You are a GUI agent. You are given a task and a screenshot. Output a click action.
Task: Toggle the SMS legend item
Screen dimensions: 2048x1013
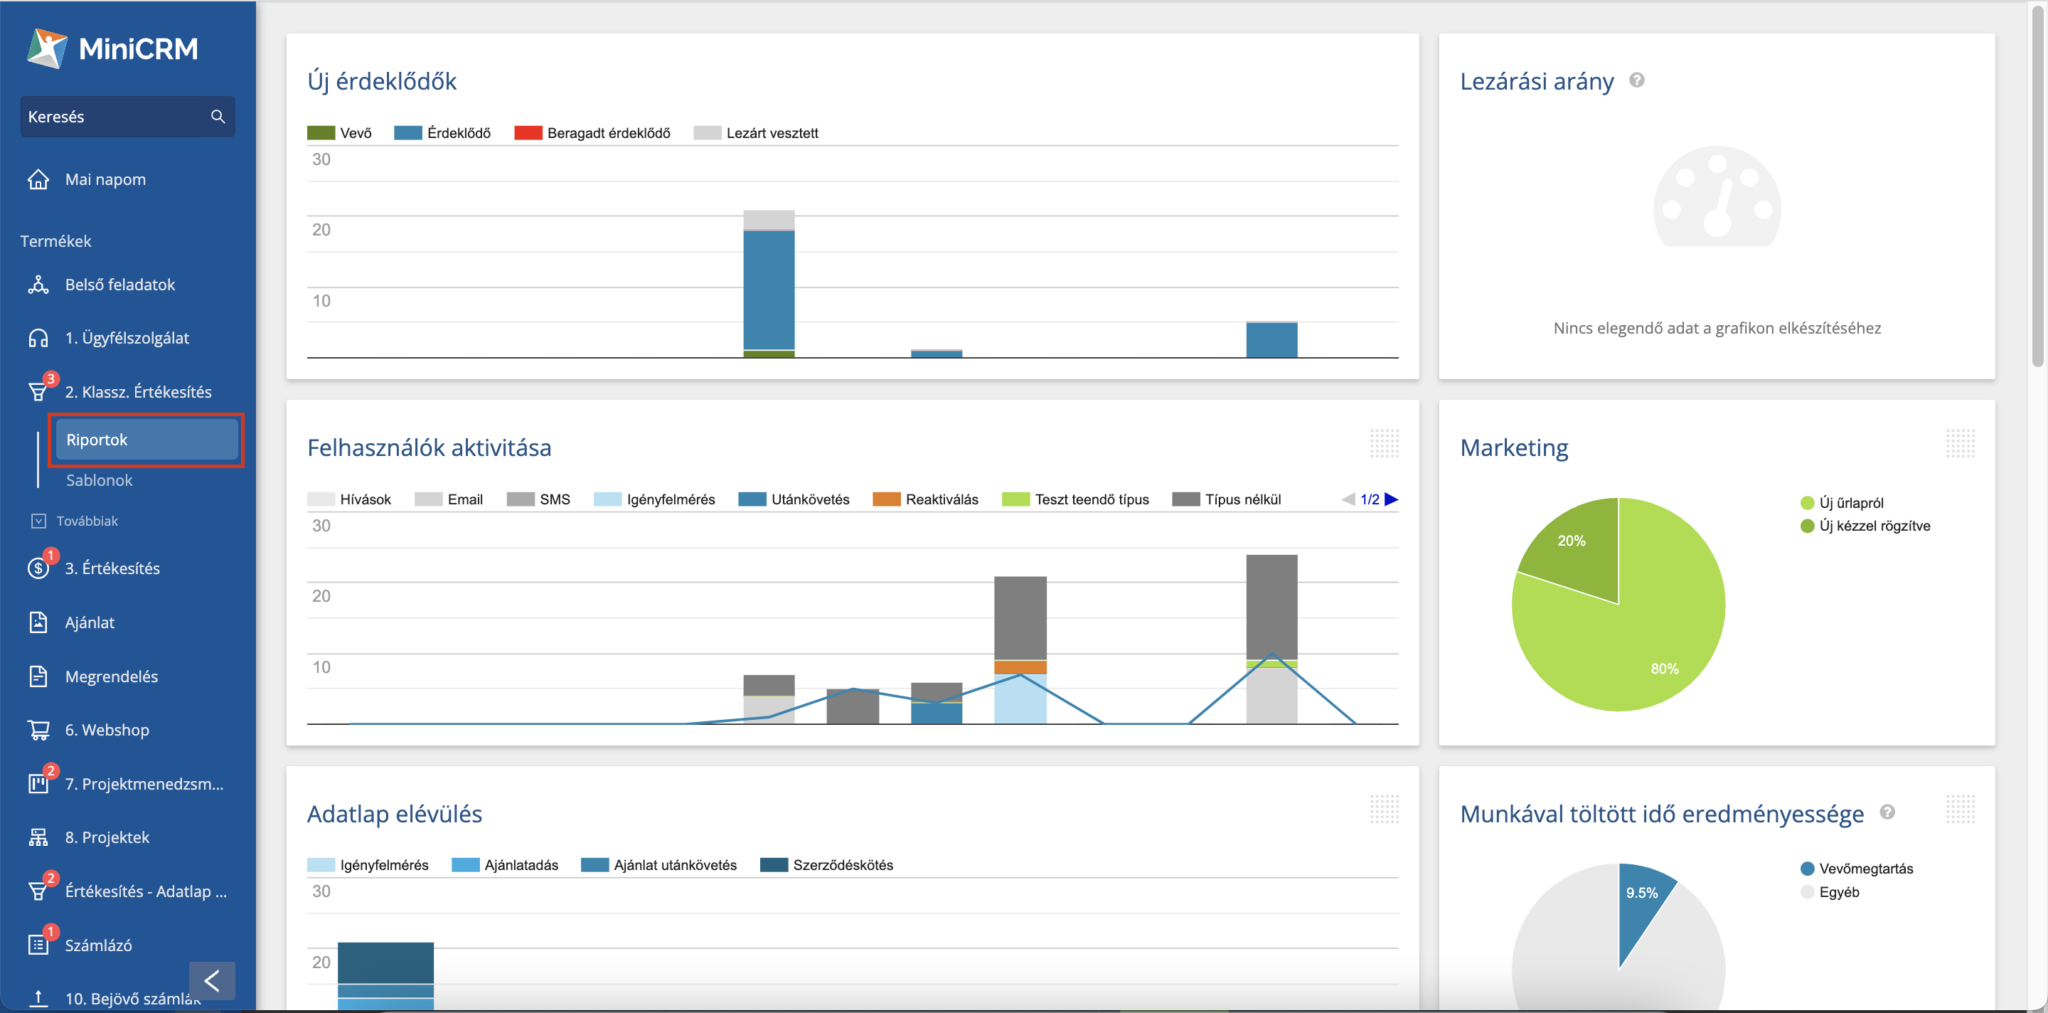(x=539, y=499)
